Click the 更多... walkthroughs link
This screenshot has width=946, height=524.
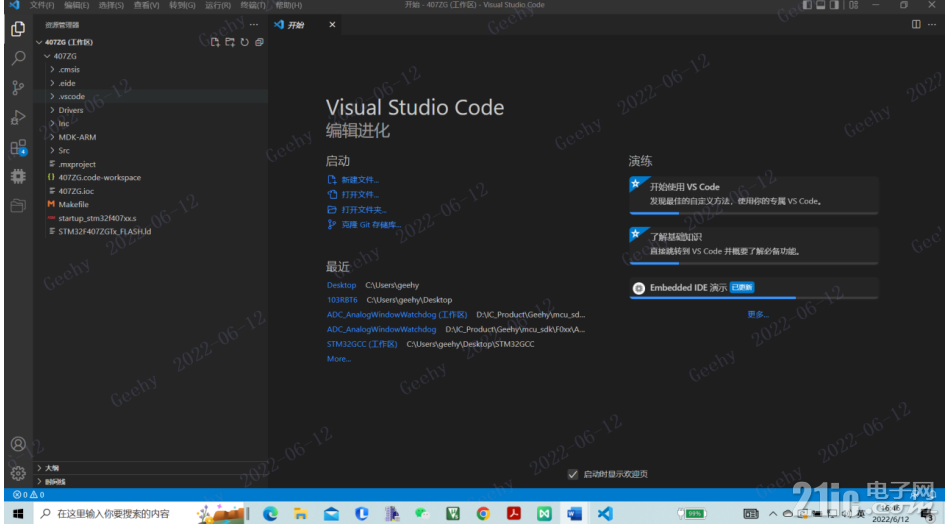758,315
